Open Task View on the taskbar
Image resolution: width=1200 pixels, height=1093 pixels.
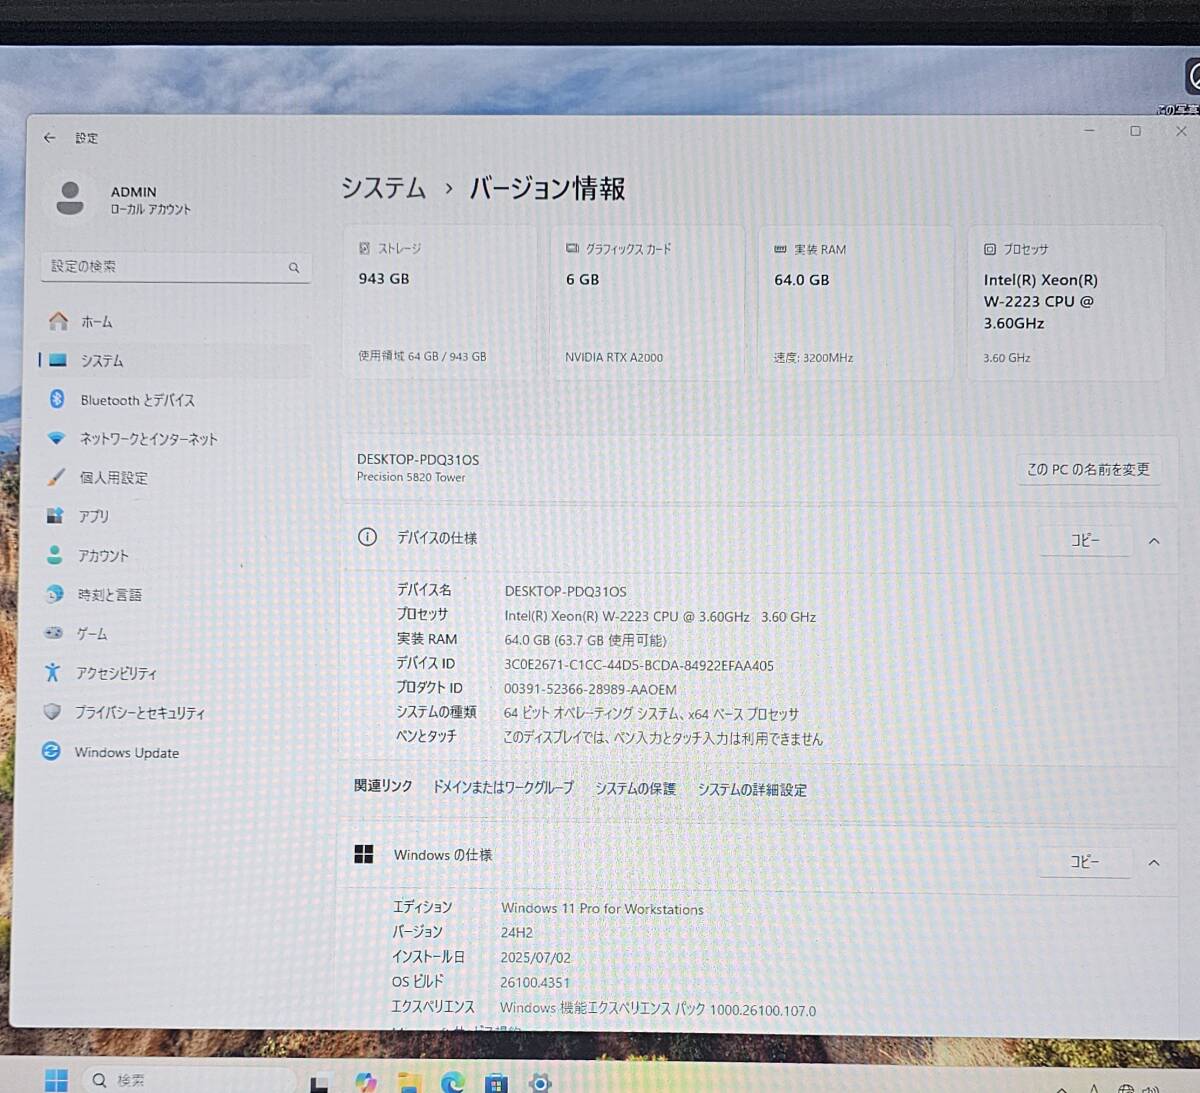coord(320,1084)
